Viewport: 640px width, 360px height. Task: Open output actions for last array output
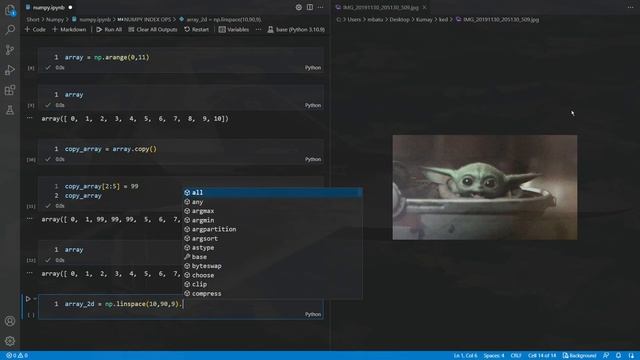point(29,273)
